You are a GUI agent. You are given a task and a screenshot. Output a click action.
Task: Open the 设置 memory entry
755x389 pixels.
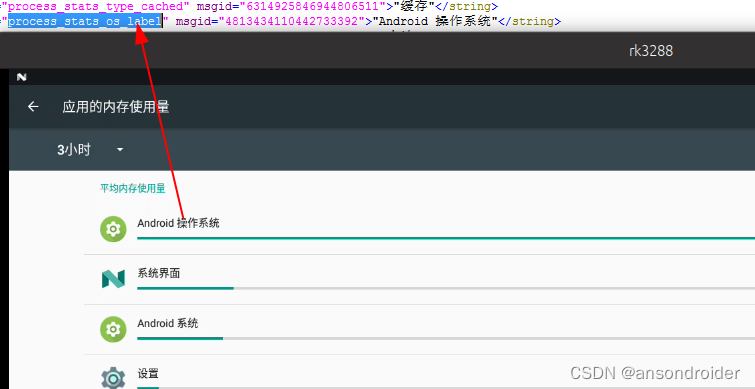coord(419,372)
